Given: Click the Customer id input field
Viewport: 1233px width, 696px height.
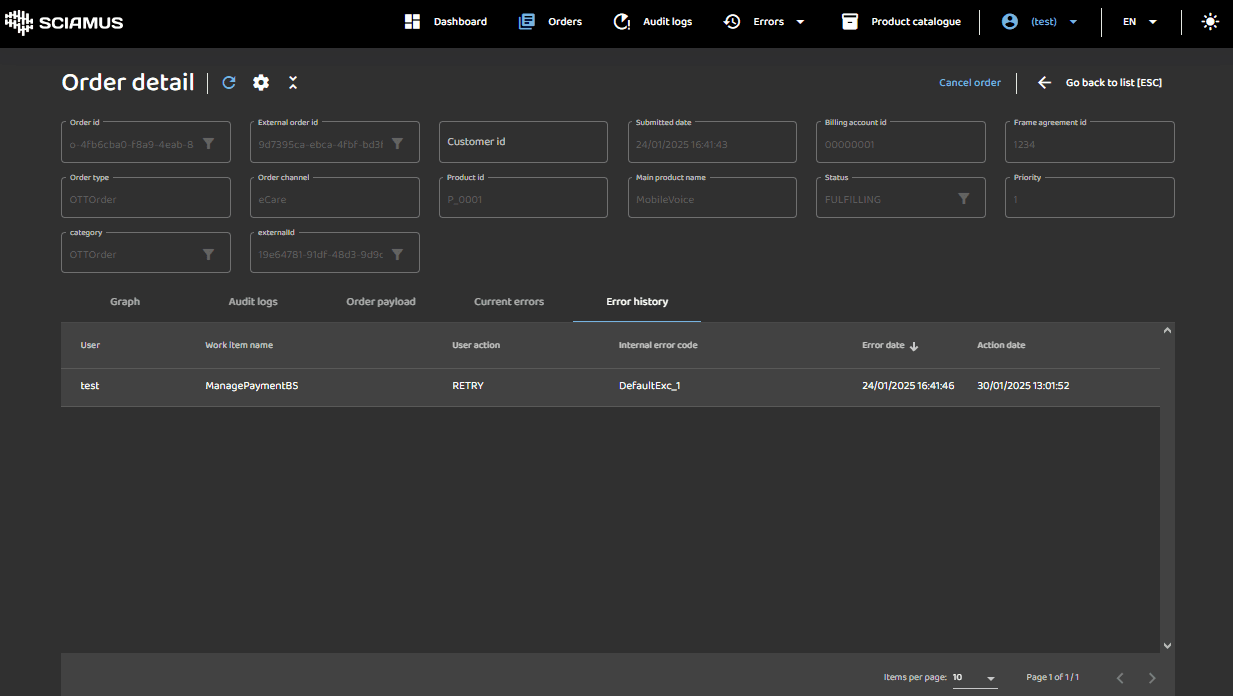Looking at the screenshot, I should [523, 142].
